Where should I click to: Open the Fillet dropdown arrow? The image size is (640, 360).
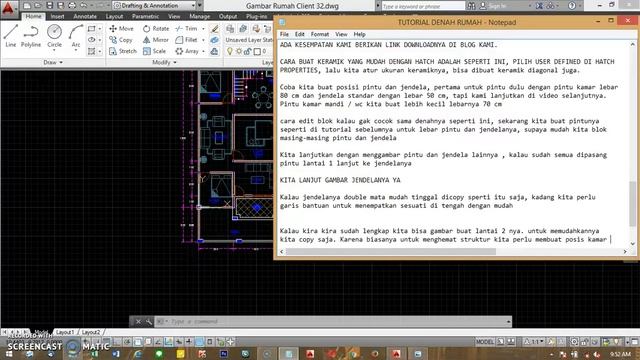[x=203, y=40]
